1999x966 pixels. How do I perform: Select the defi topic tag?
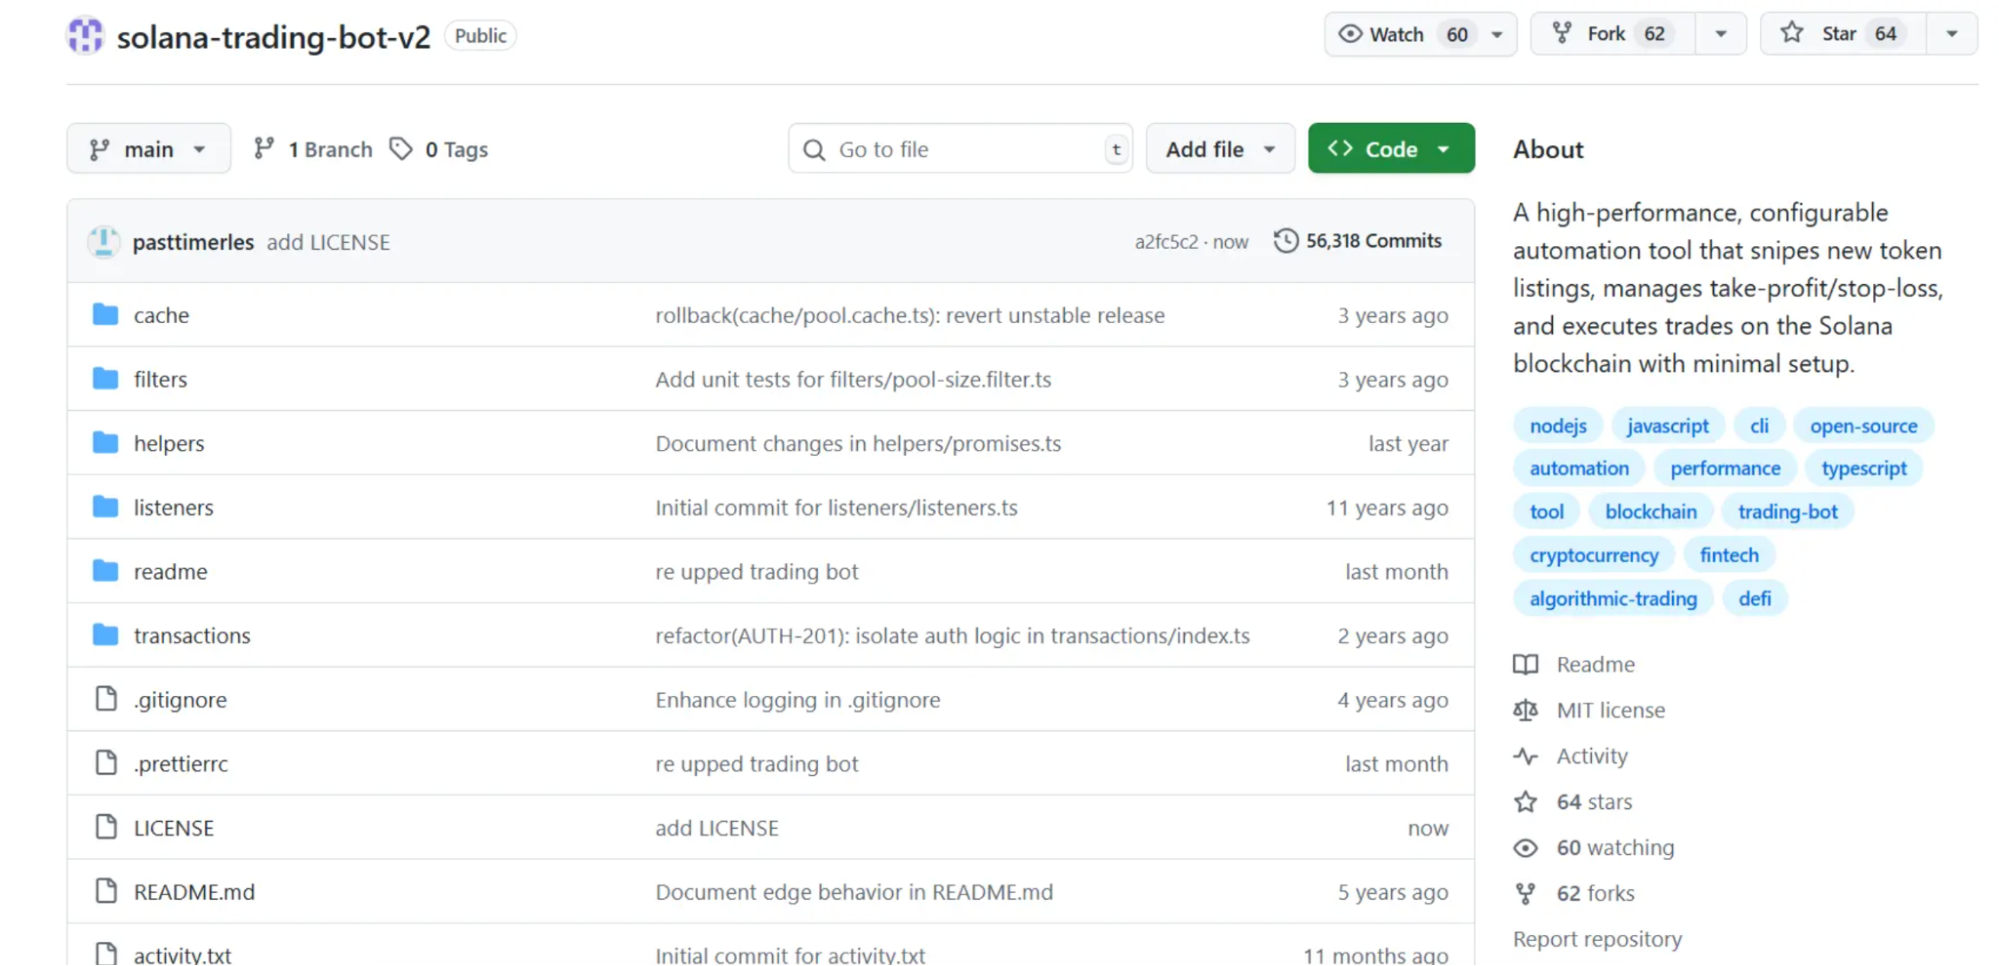1754,599
